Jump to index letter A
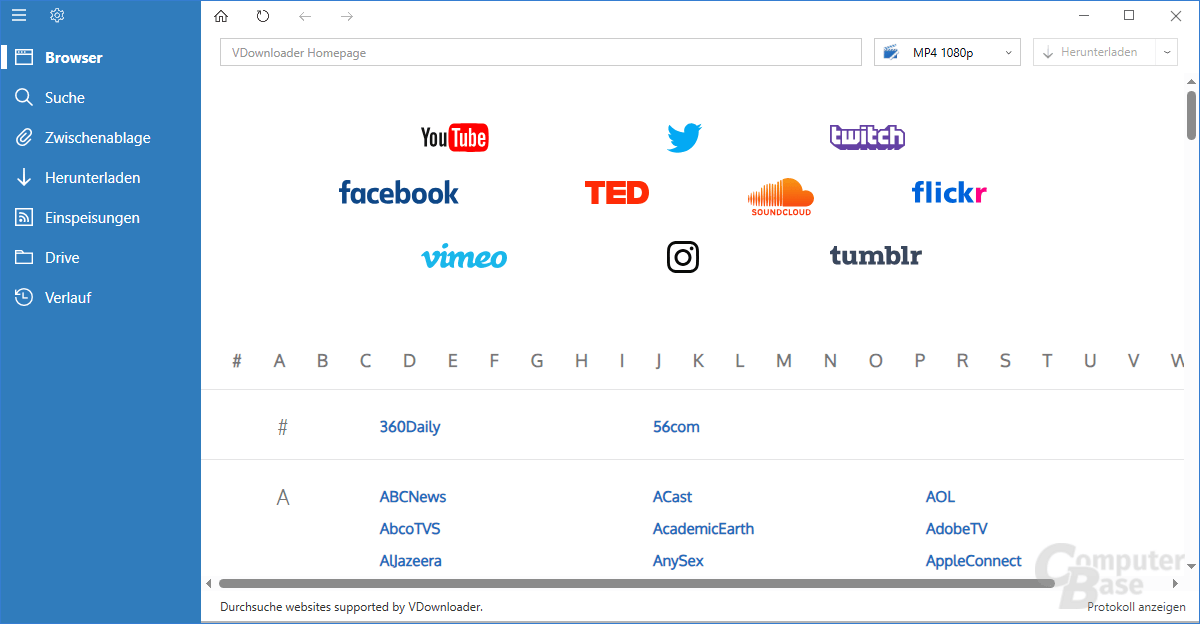Image resolution: width=1200 pixels, height=624 pixels. [x=280, y=361]
